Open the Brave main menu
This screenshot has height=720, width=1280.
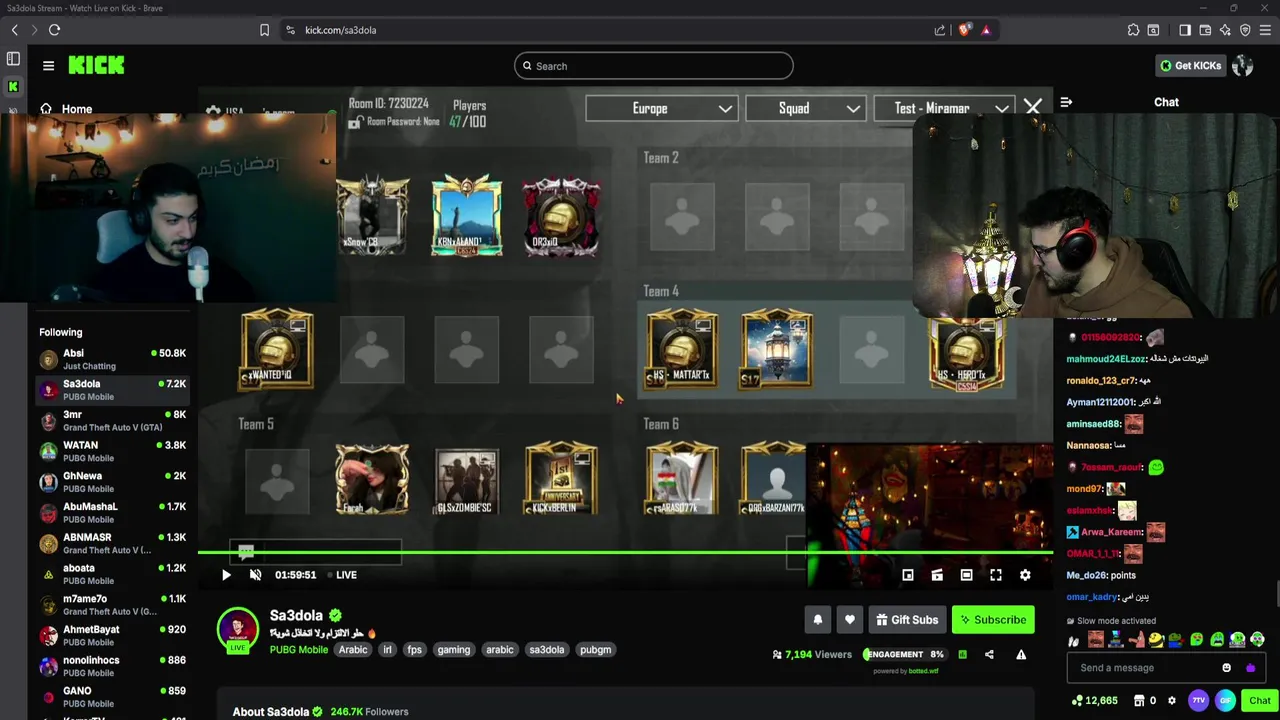1265,30
